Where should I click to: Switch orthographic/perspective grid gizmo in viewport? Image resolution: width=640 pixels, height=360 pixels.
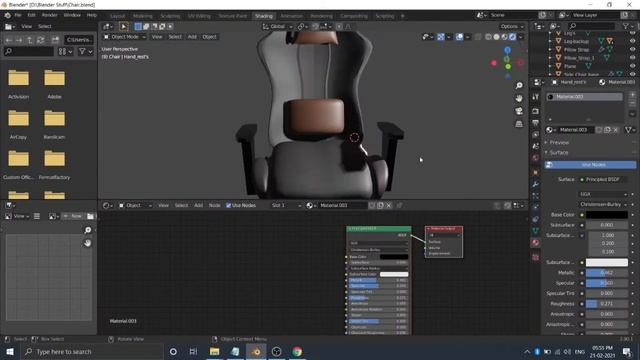click(x=519, y=124)
